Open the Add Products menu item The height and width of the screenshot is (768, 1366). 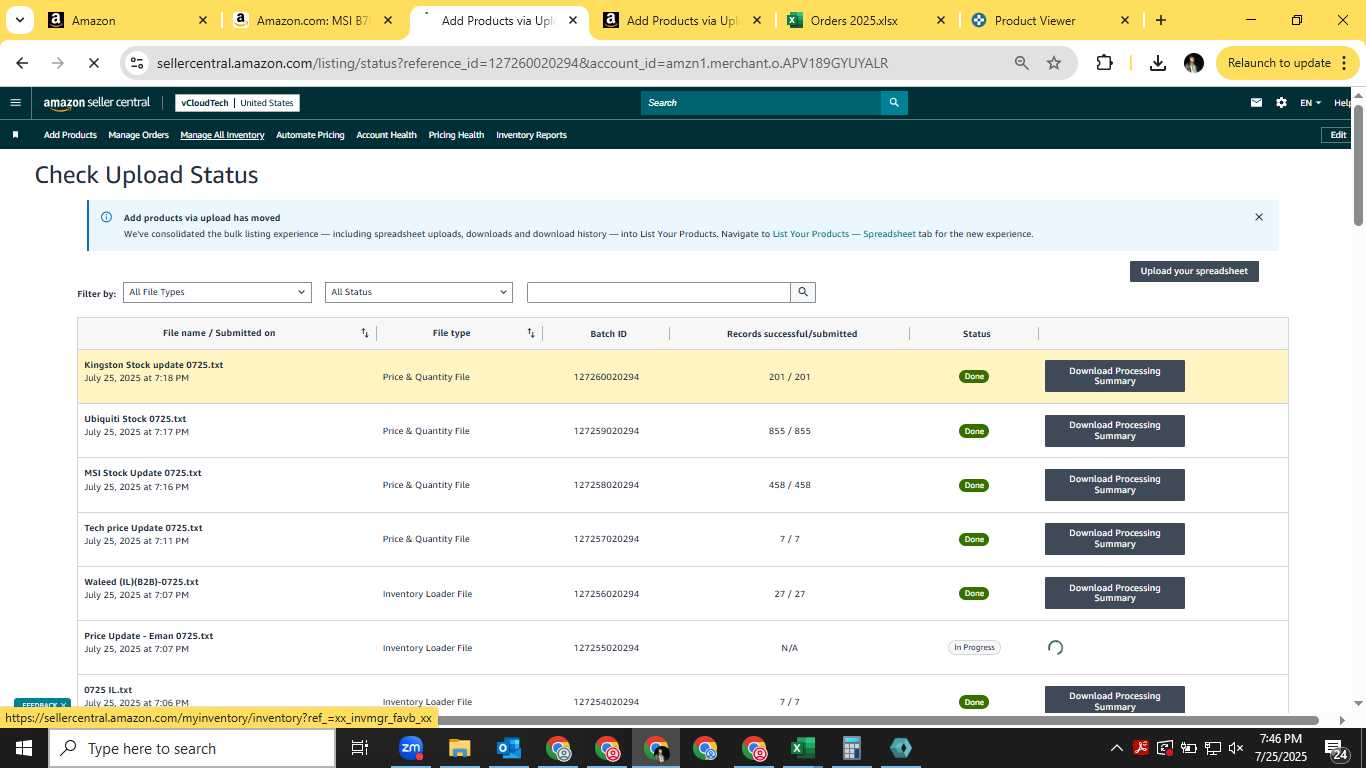coord(70,135)
